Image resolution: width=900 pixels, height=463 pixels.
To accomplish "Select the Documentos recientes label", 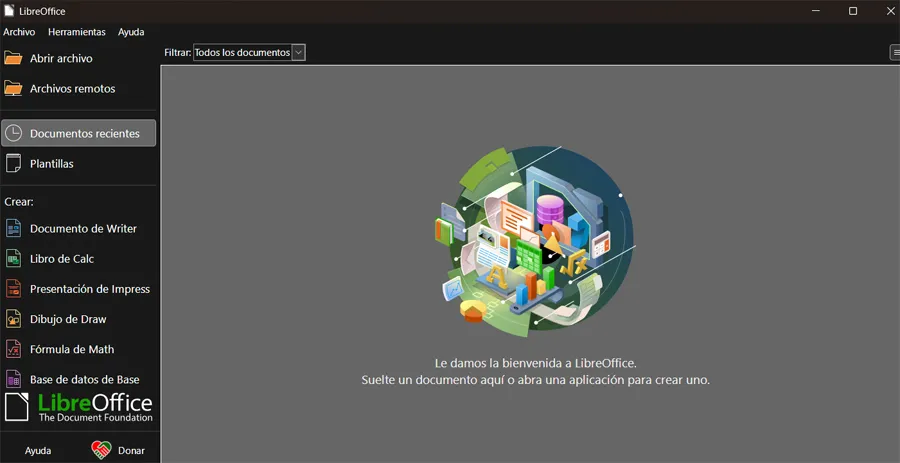I will pos(84,134).
